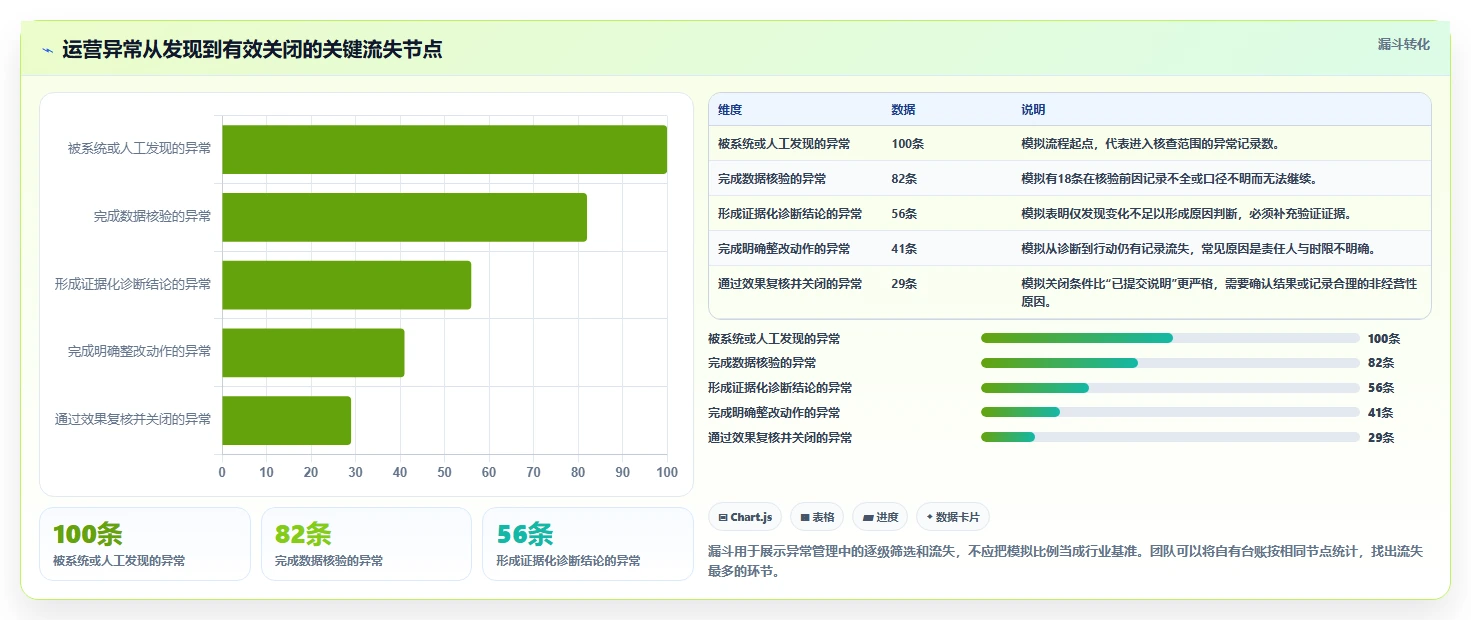Open the 100条 stat card
This screenshot has height=620, width=1471.
(145, 544)
